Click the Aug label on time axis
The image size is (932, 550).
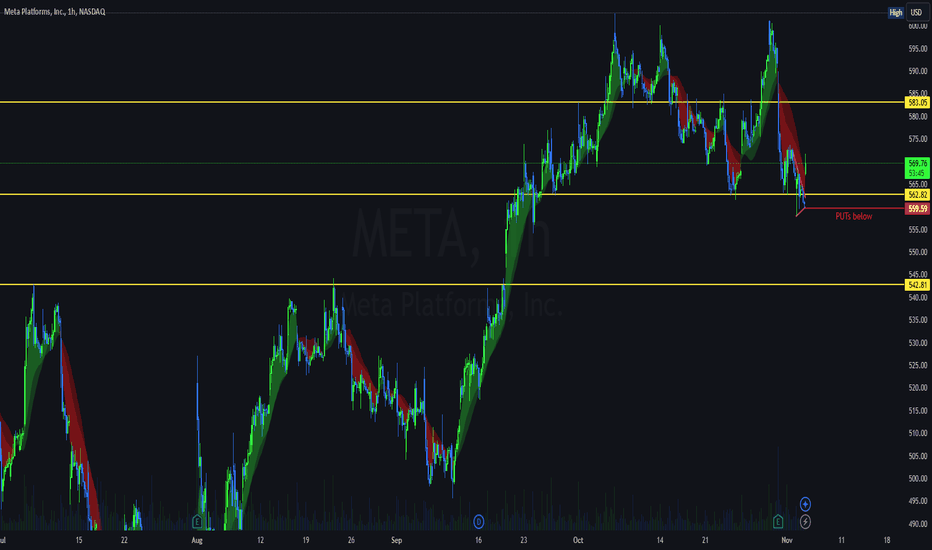point(197,540)
